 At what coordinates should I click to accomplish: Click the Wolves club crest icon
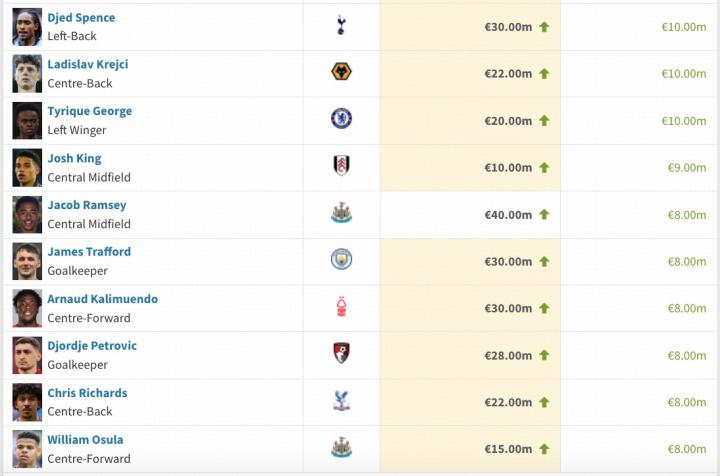pos(341,72)
